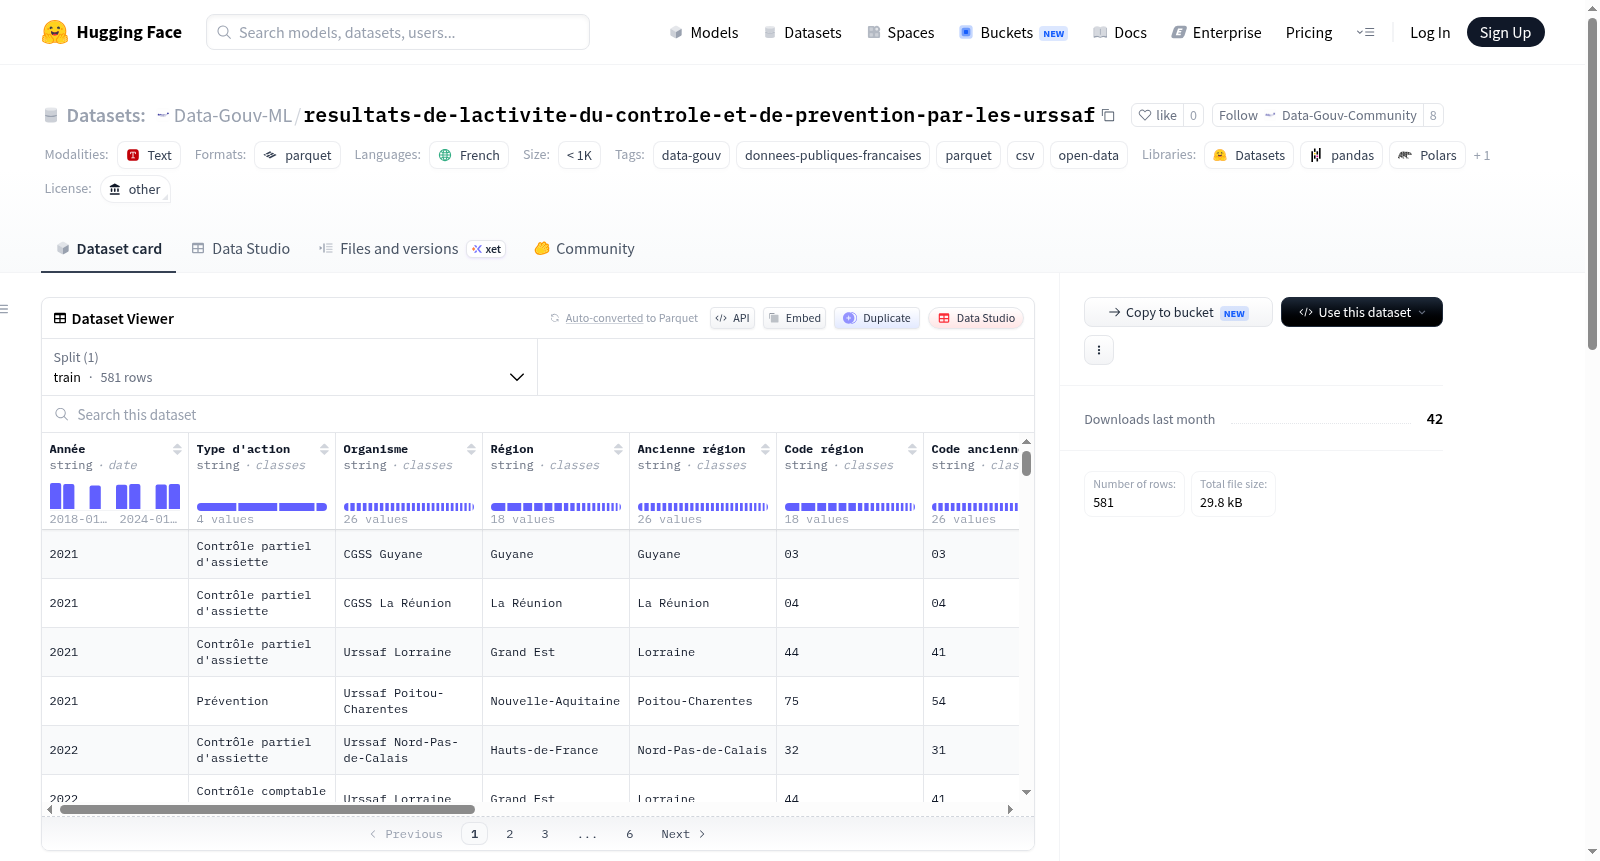Open Enterprise from top navigation

(x=1216, y=32)
